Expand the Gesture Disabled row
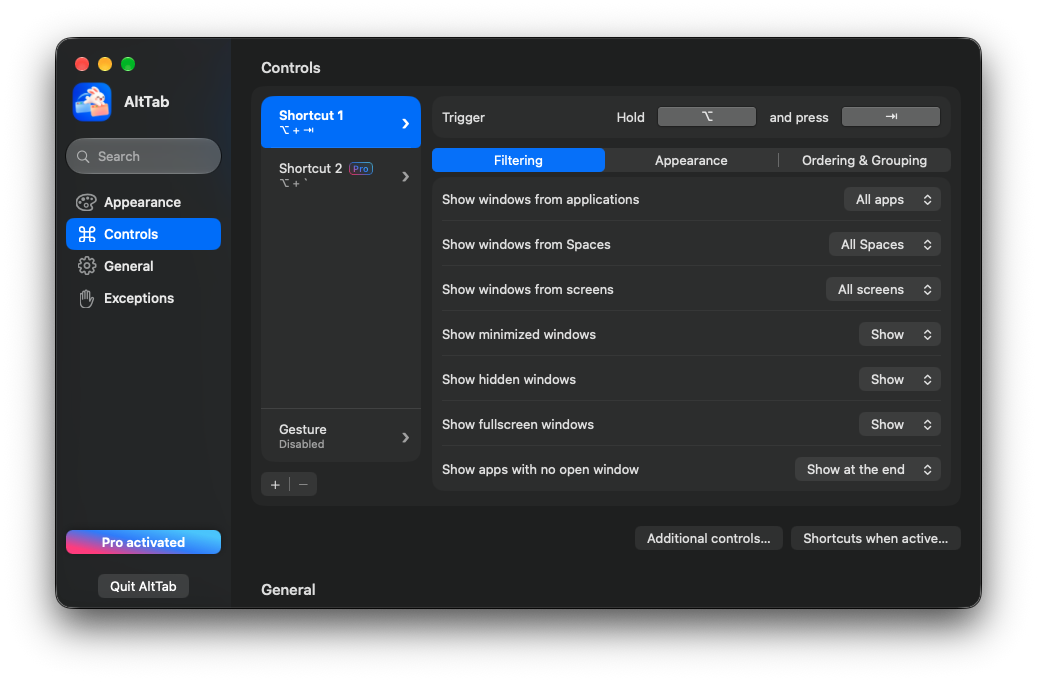Image resolution: width=1037 pixels, height=682 pixels. tap(341, 437)
